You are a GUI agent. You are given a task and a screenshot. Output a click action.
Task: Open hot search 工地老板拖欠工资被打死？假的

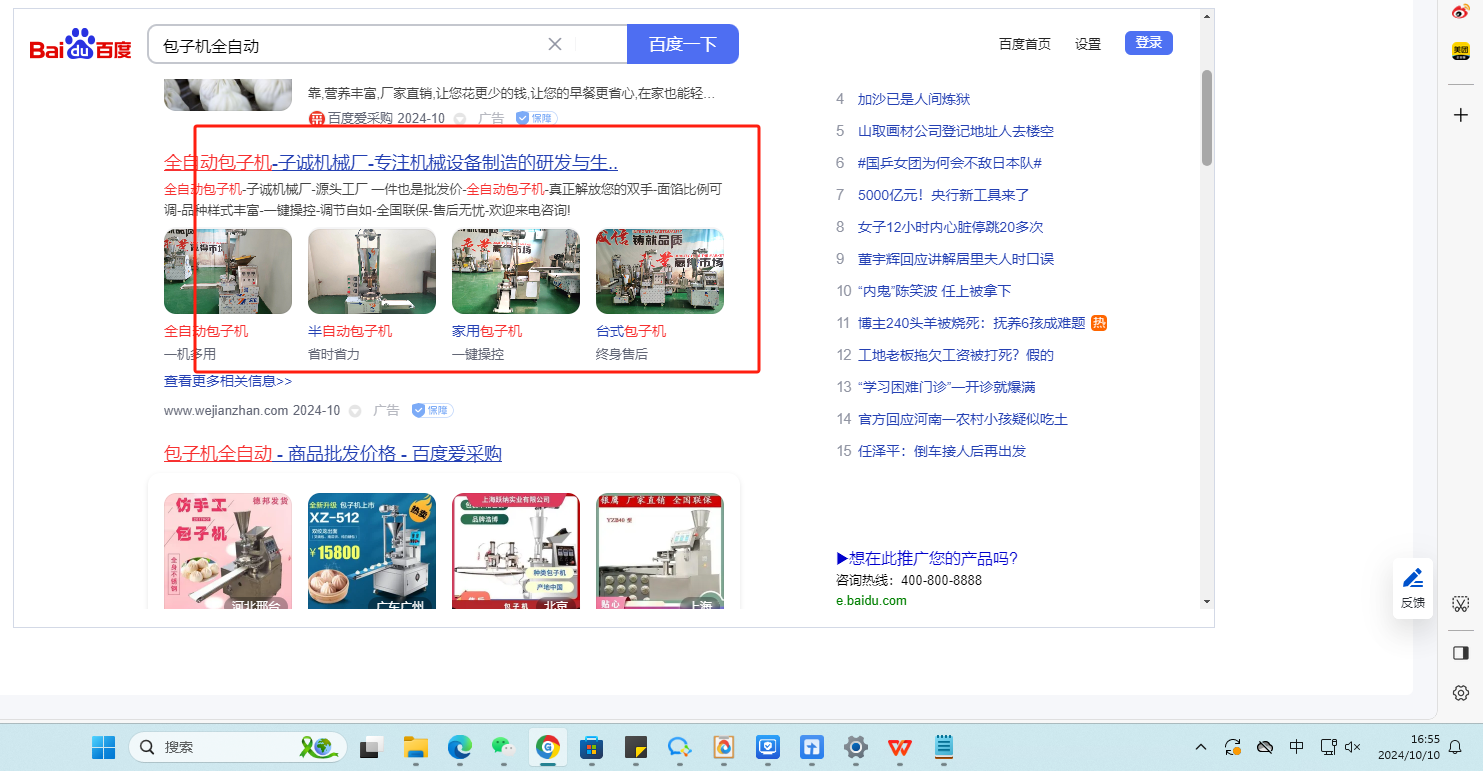pos(956,355)
